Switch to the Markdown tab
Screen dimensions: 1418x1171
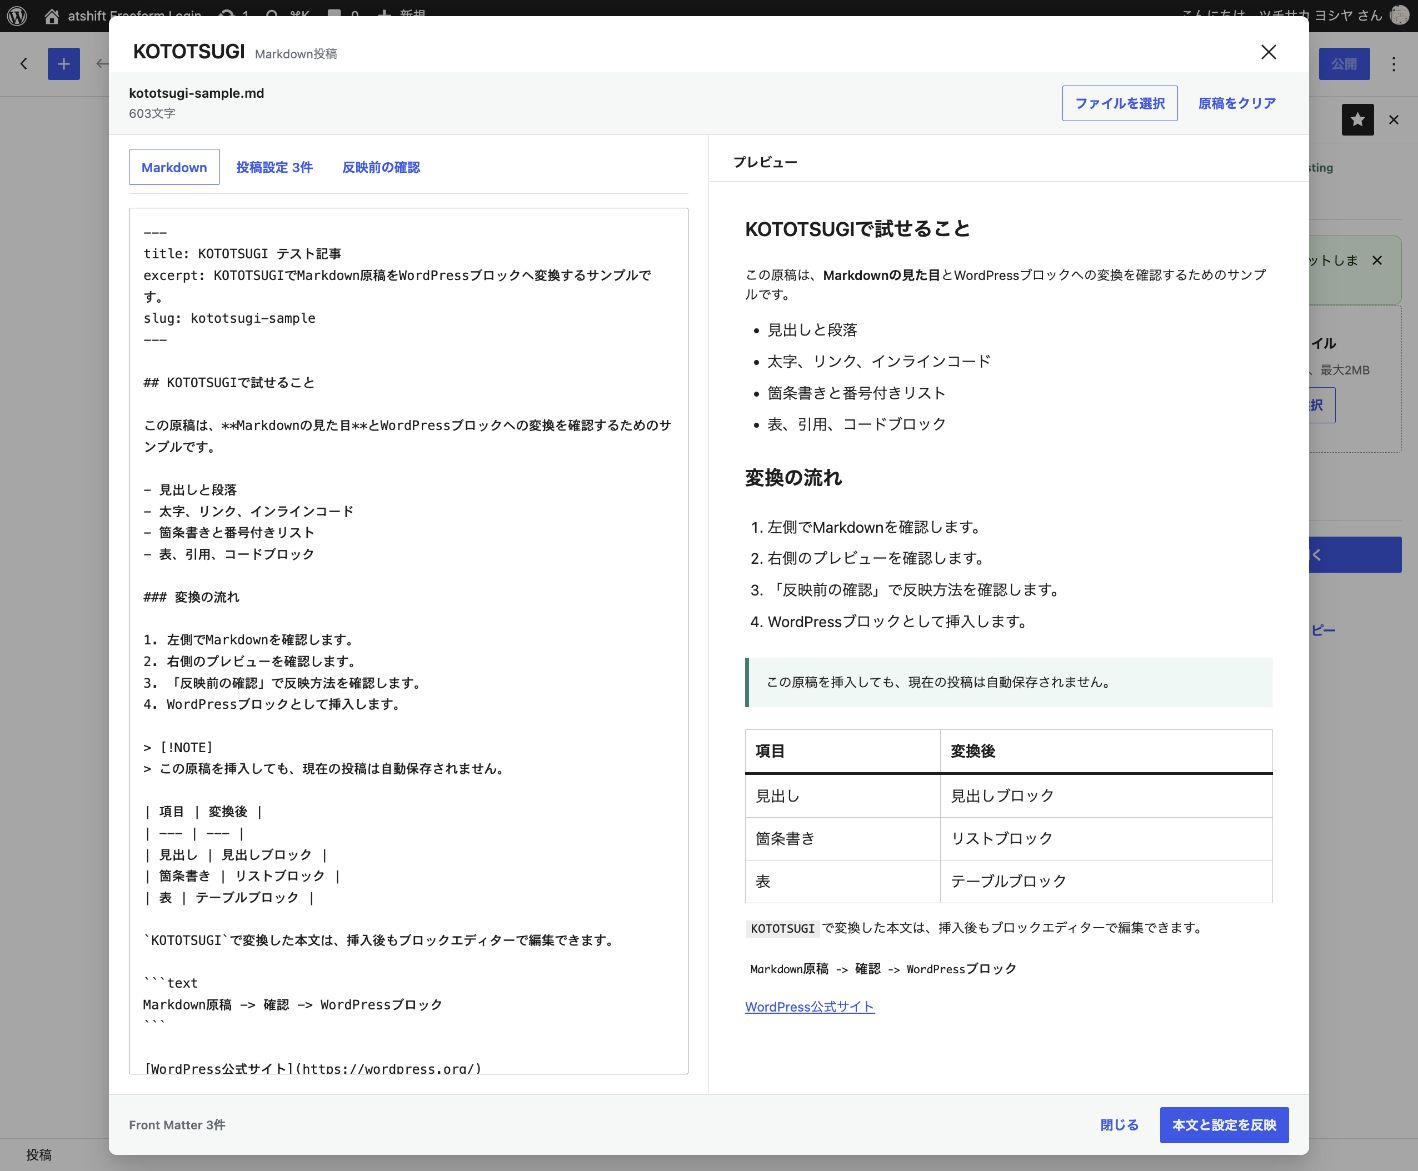pyautogui.click(x=174, y=167)
